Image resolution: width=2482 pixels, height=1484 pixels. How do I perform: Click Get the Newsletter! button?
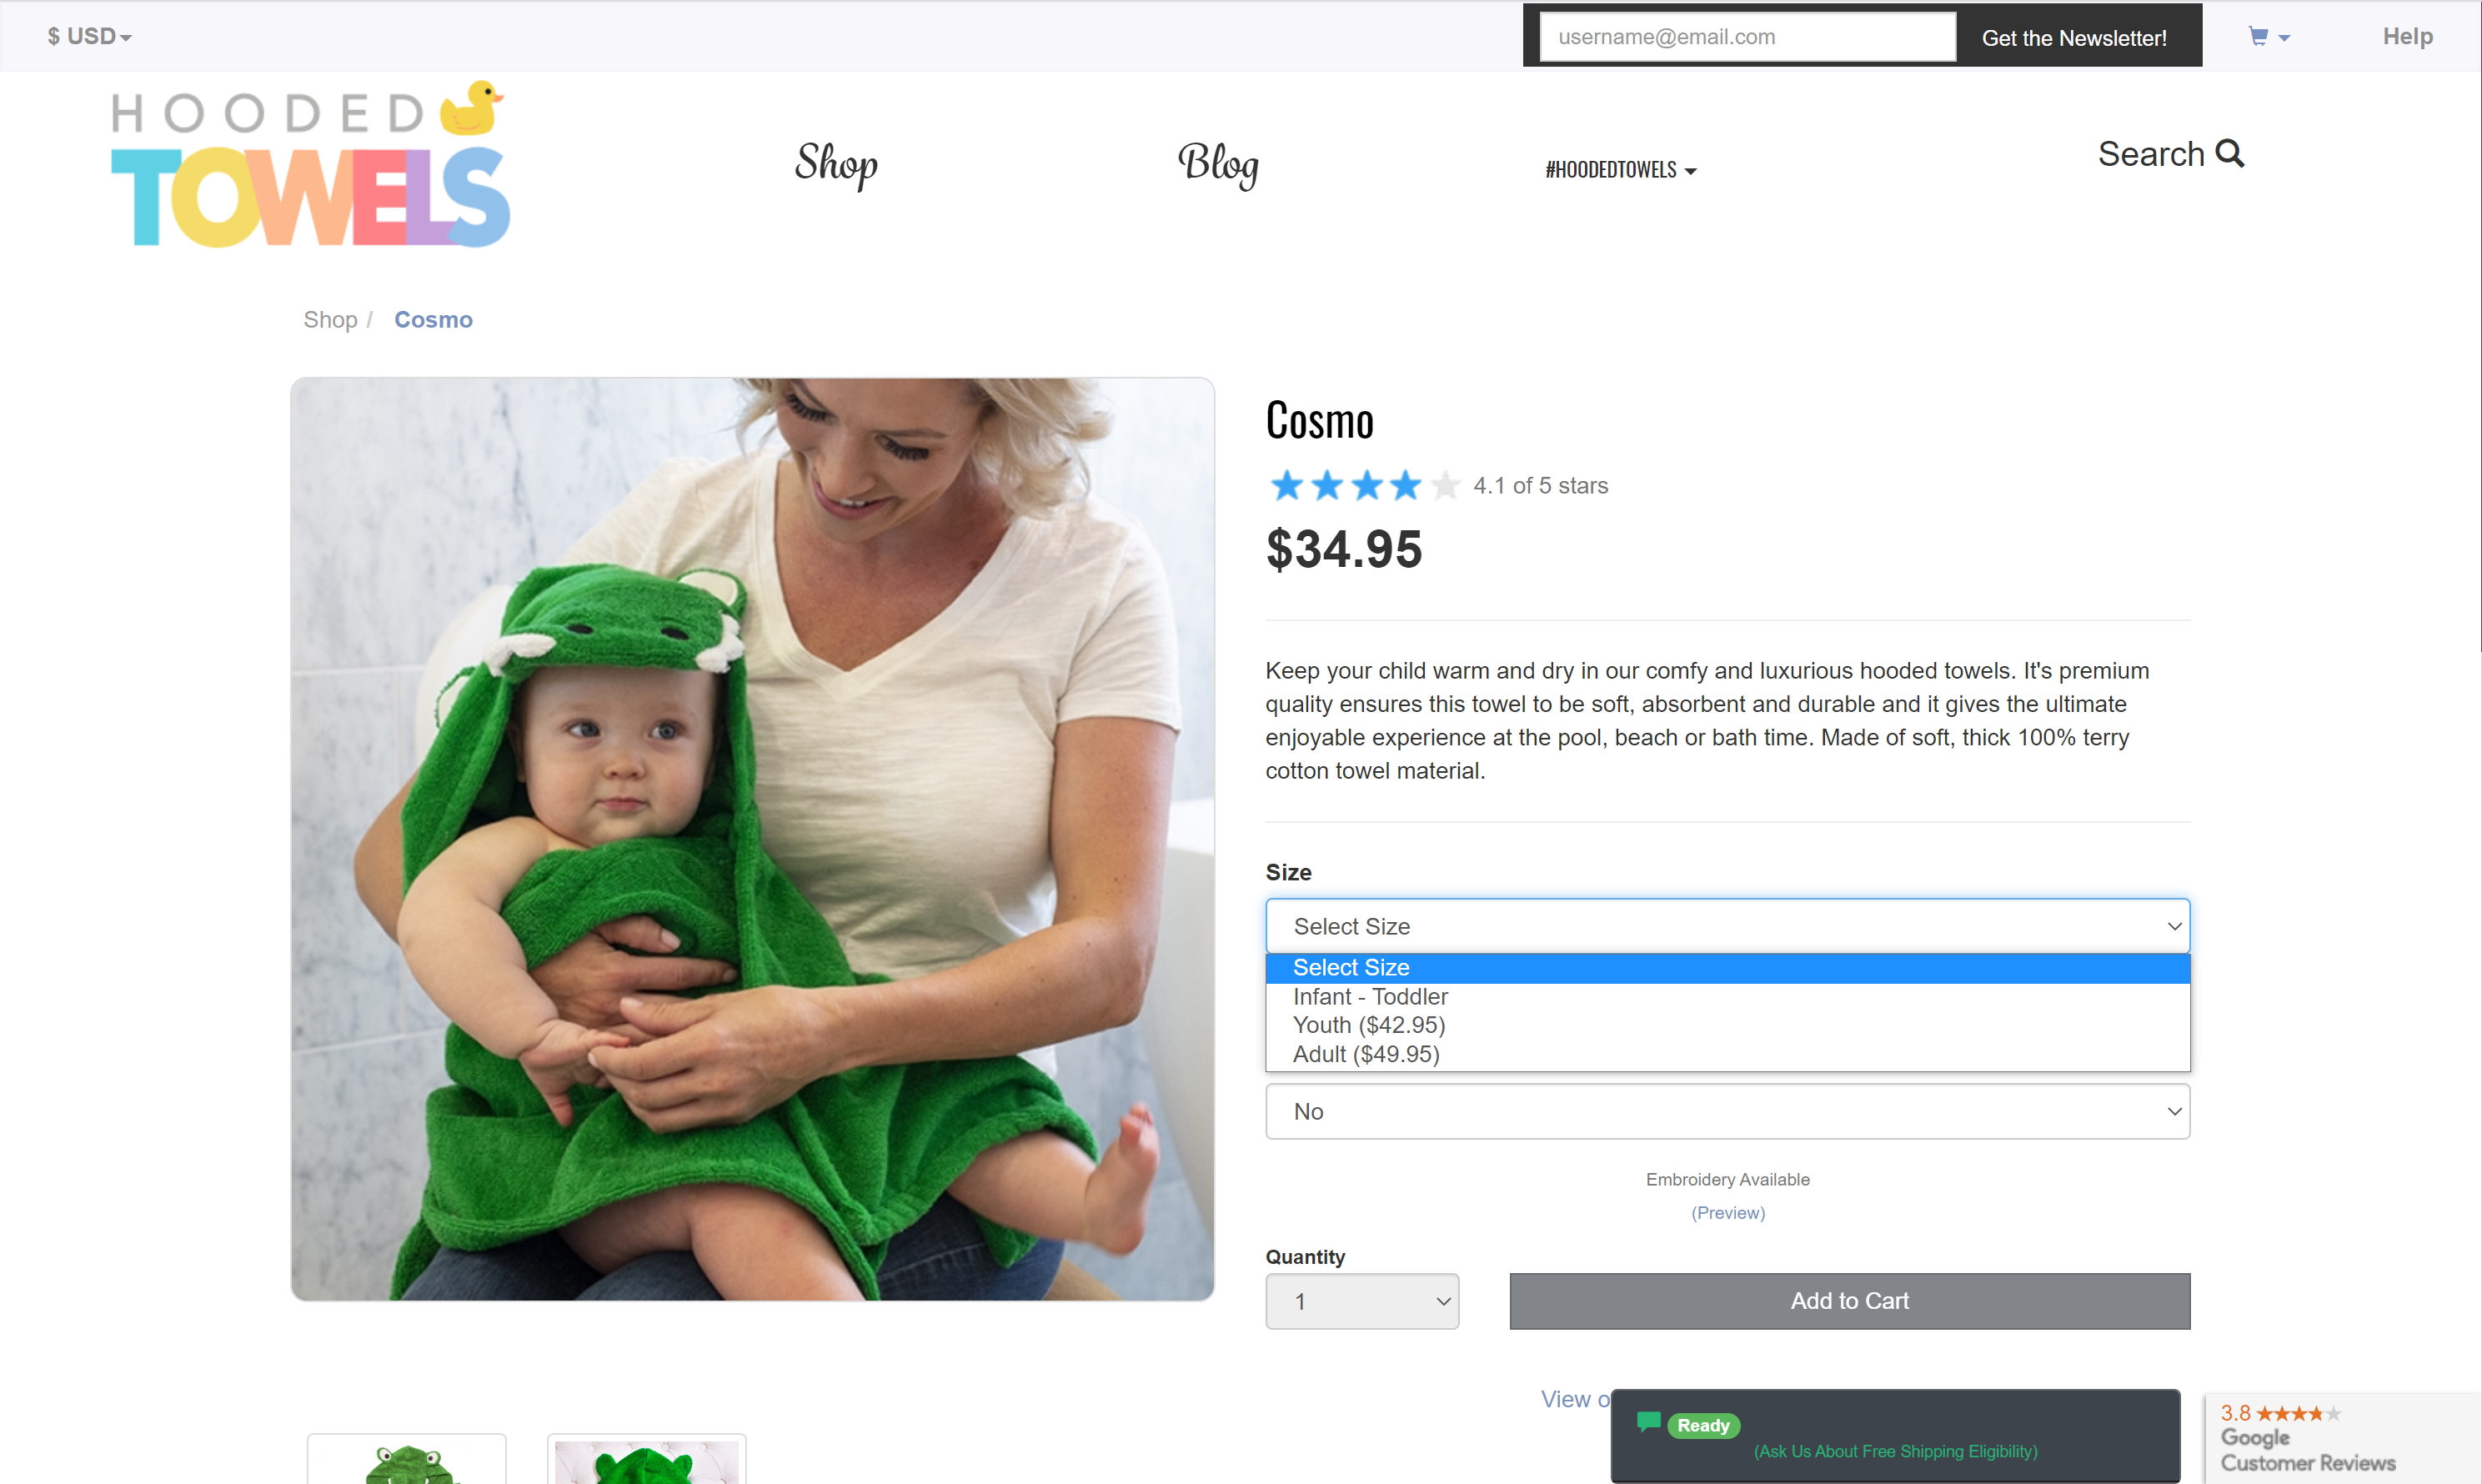[2073, 38]
